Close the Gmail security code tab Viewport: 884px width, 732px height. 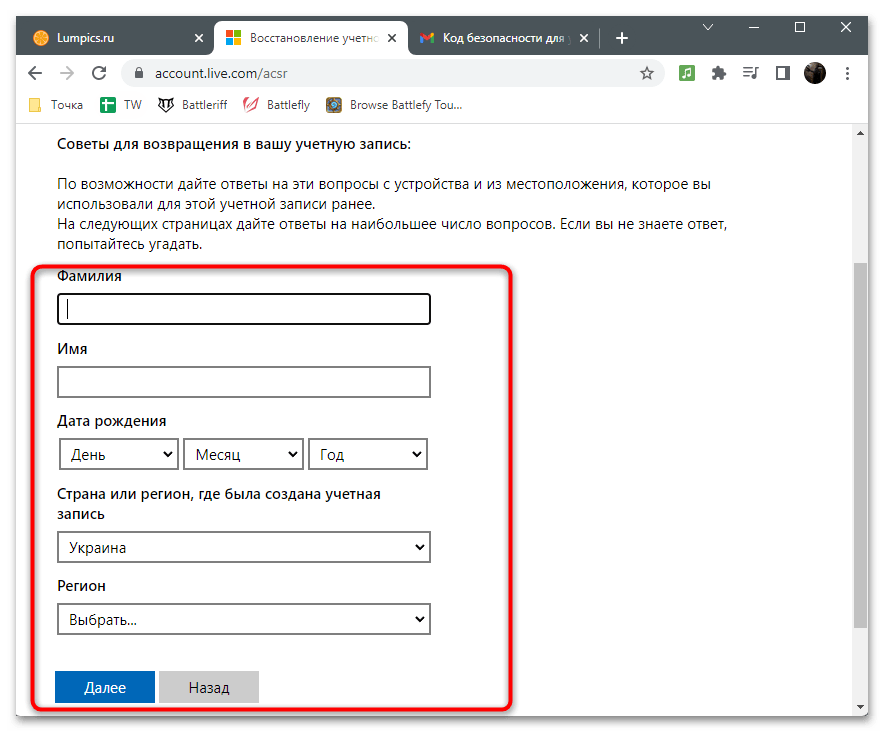coord(584,38)
